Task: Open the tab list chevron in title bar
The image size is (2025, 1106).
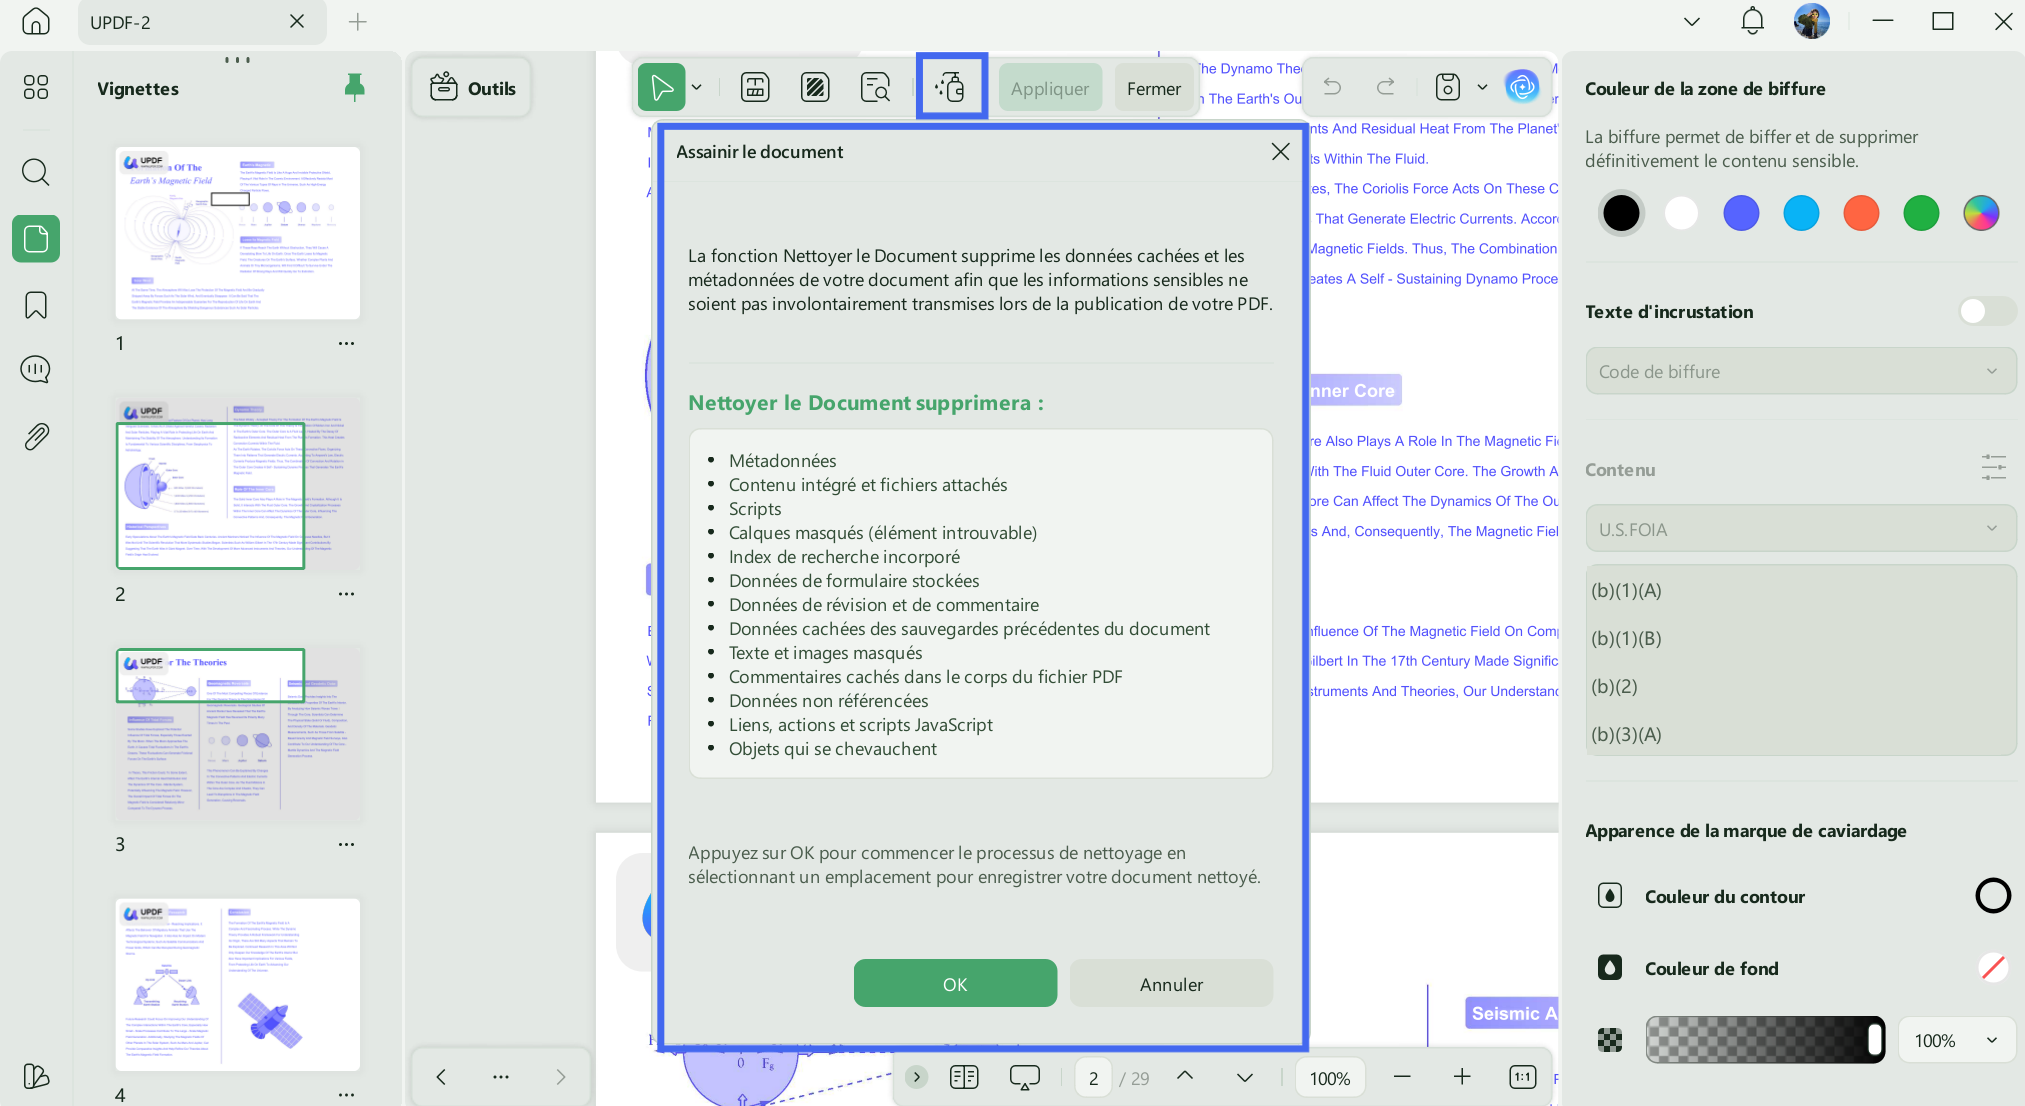Action: tap(1692, 21)
